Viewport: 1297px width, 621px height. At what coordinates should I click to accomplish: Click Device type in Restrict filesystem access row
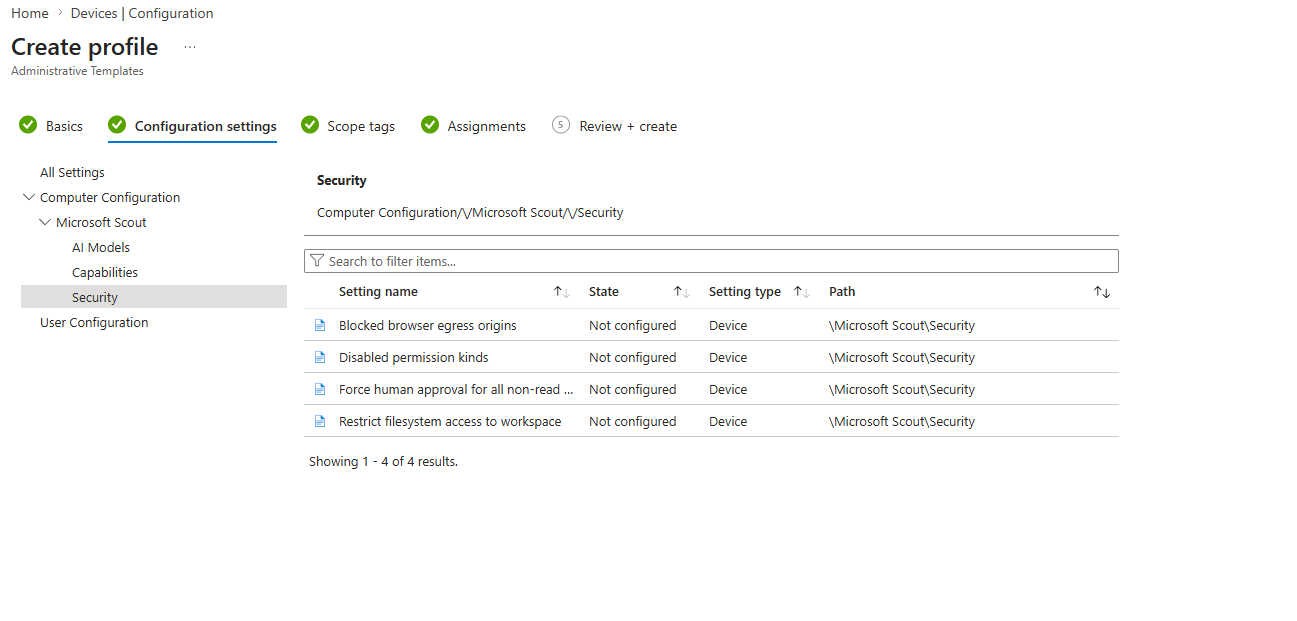click(x=728, y=422)
